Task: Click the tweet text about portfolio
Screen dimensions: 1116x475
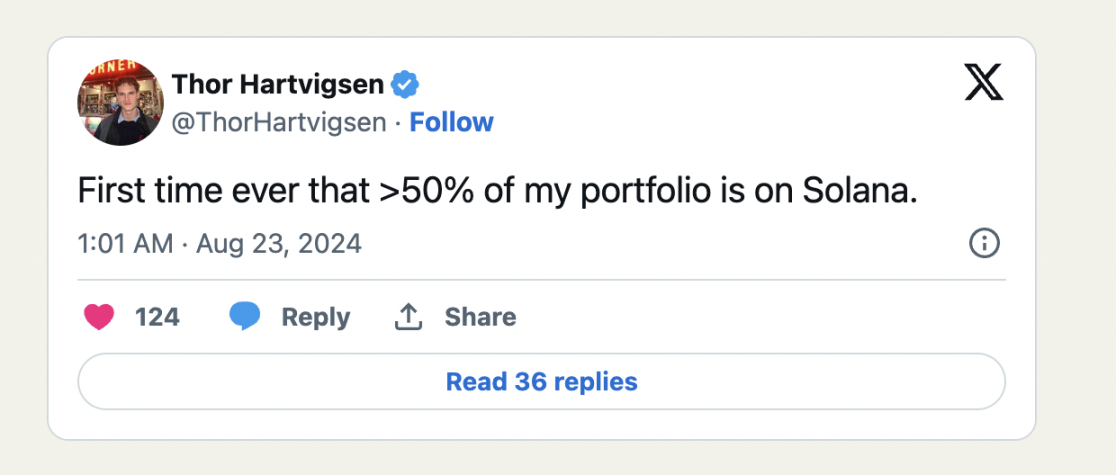Action: (497, 192)
